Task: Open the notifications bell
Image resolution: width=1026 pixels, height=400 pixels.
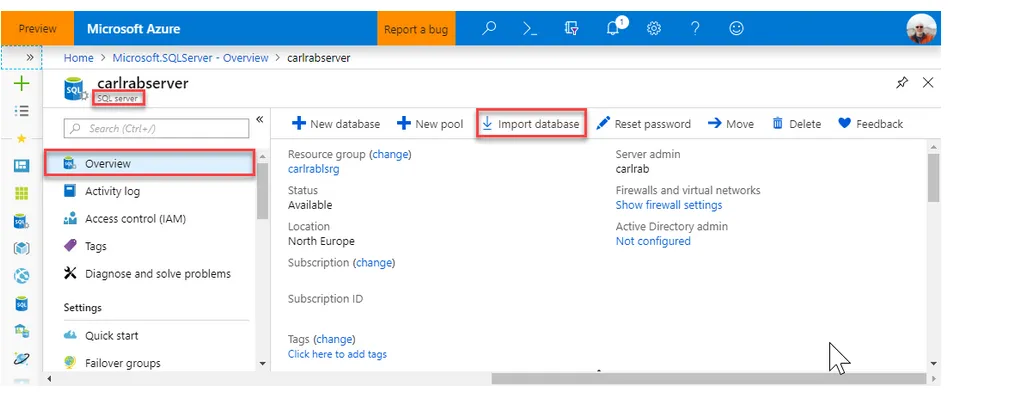Action: [613, 29]
